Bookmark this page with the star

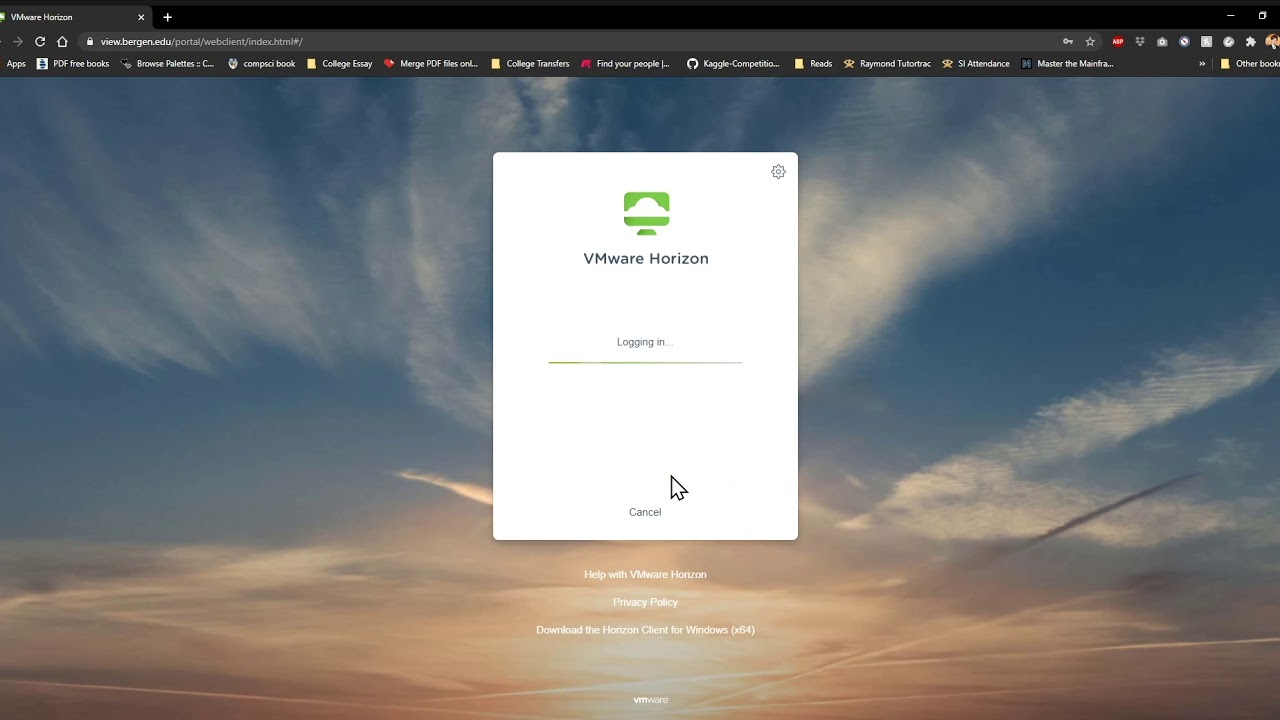(x=1090, y=42)
